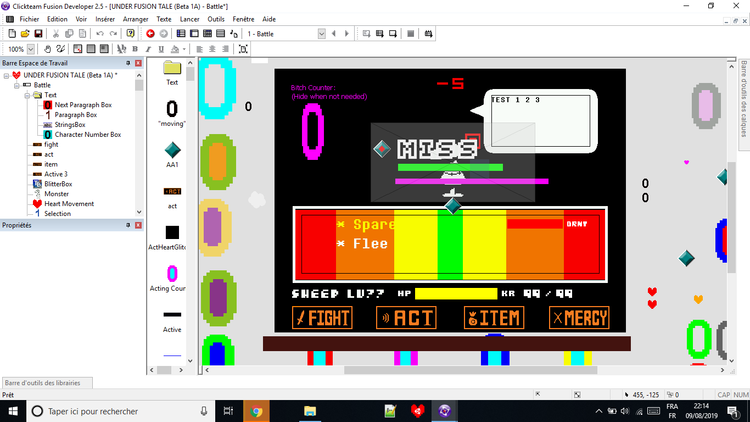Click the Build and run binoculars-like icon
The height and width of the screenshot is (422, 750).
pyautogui.click(x=429, y=33)
